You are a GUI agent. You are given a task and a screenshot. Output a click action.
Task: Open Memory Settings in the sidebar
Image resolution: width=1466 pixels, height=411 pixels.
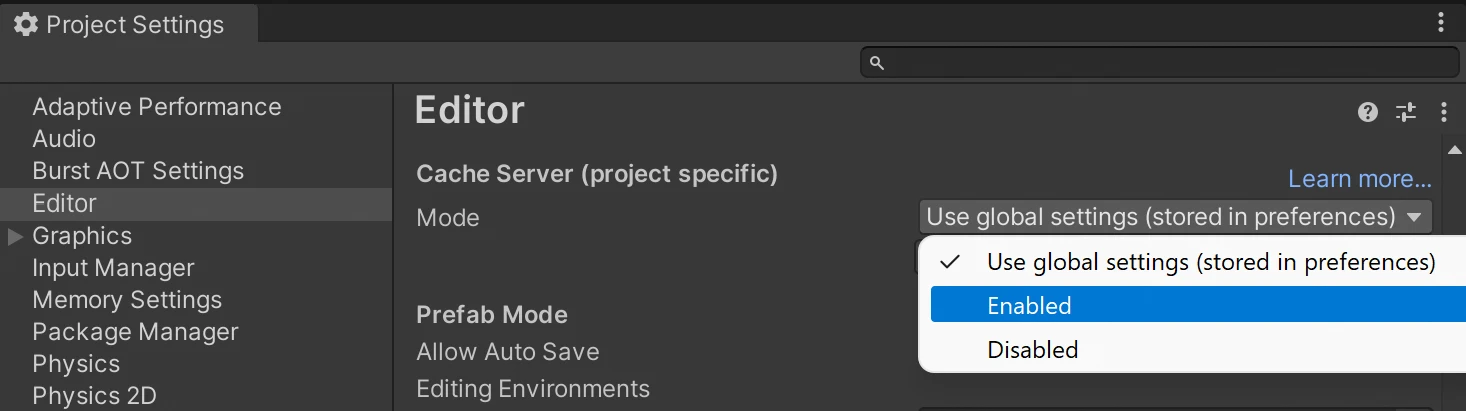point(127,300)
